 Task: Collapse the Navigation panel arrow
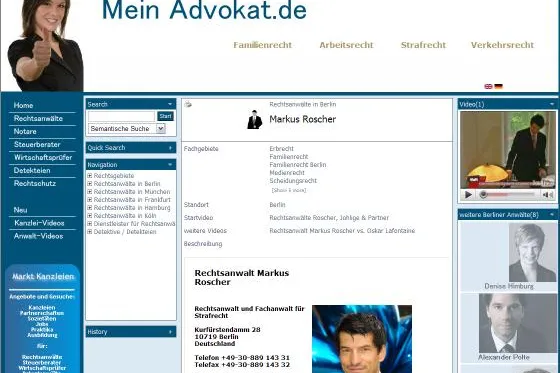(x=170, y=165)
